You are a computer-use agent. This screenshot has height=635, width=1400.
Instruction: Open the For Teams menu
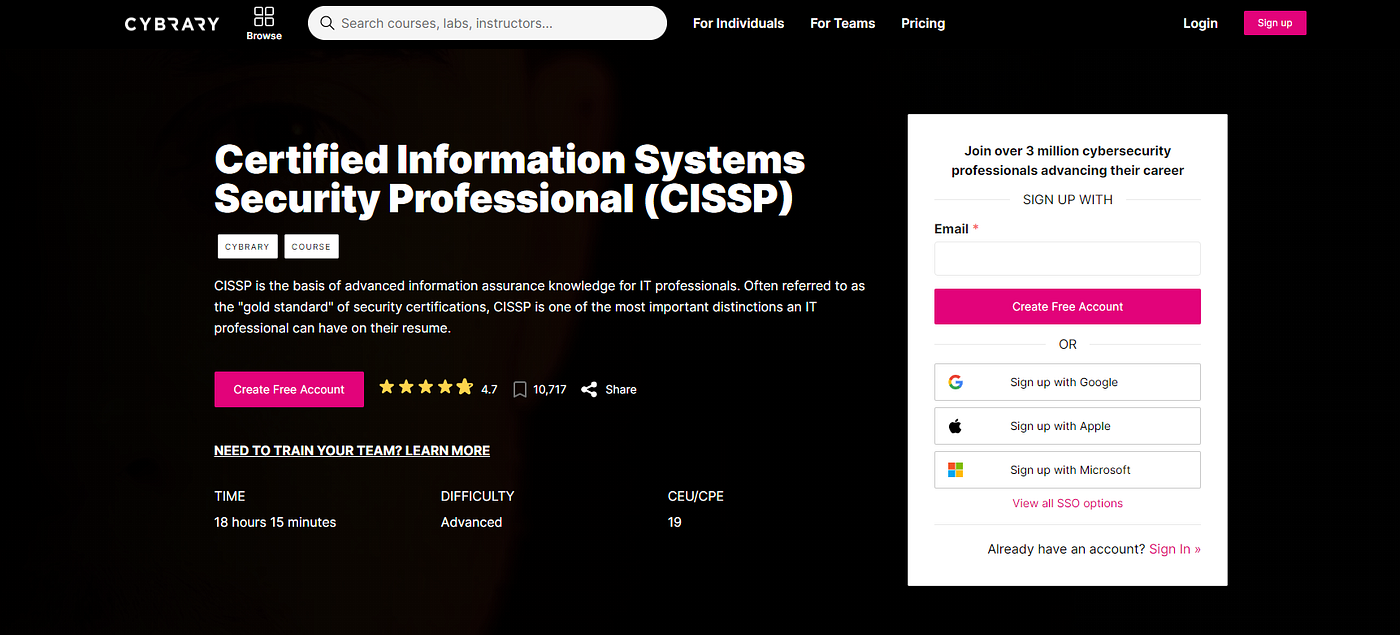842,23
